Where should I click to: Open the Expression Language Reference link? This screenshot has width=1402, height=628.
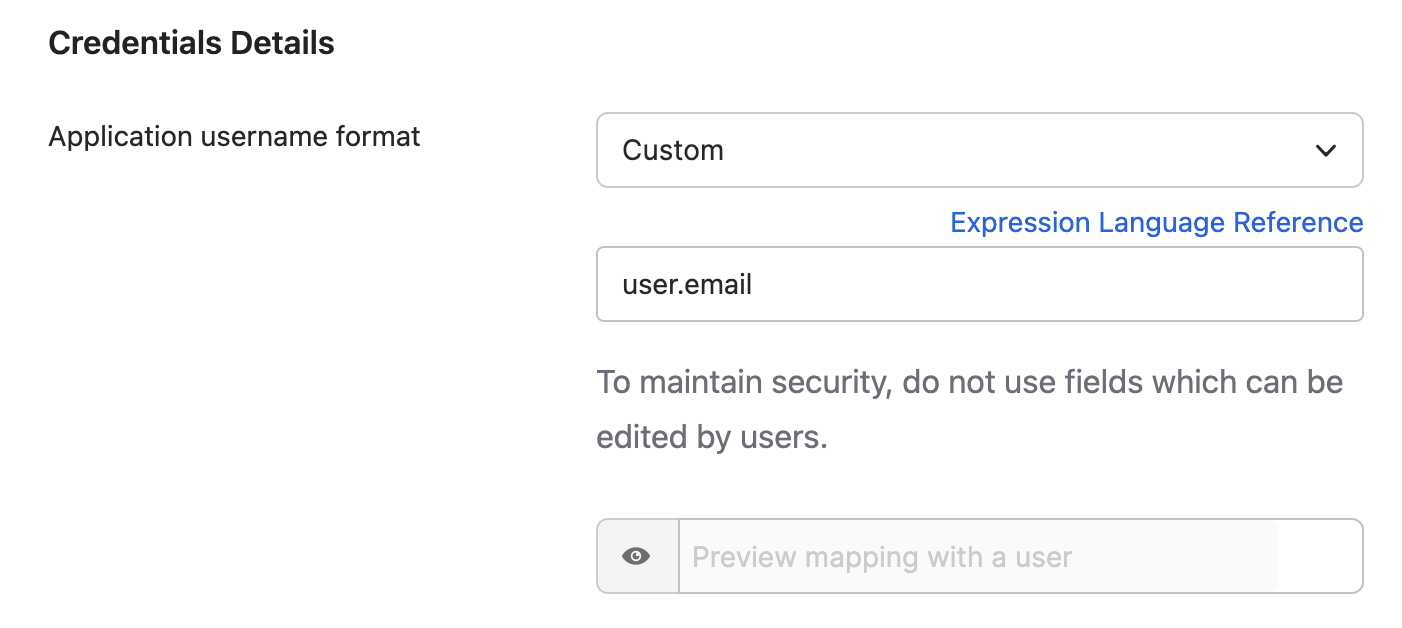click(x=1156, y=222)
